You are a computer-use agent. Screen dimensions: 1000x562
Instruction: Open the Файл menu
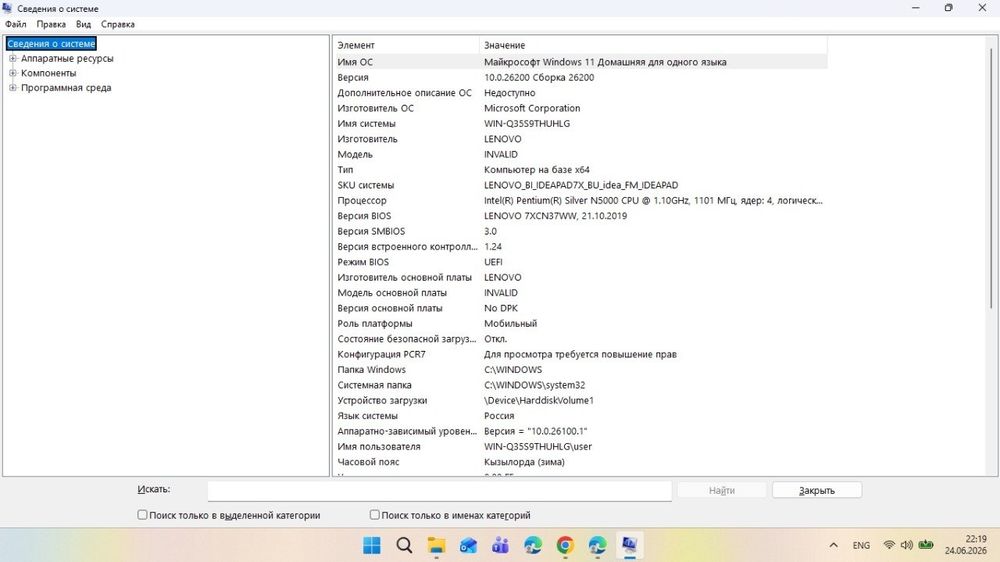(16, 24)
